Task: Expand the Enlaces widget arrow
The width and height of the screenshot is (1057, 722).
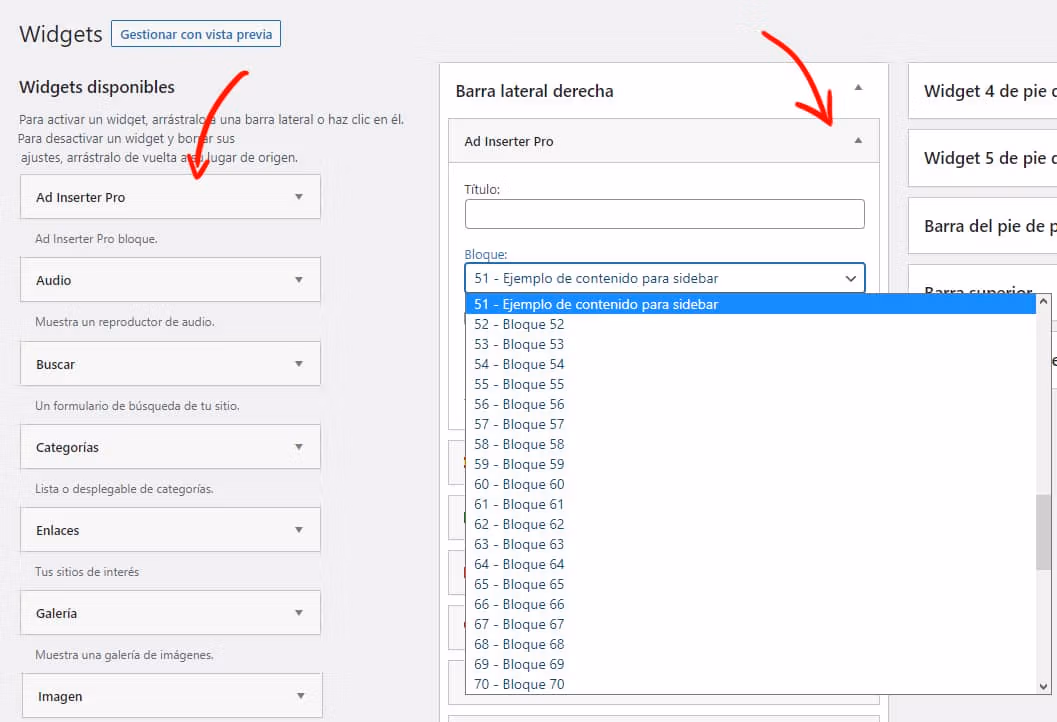Action: 299,530
